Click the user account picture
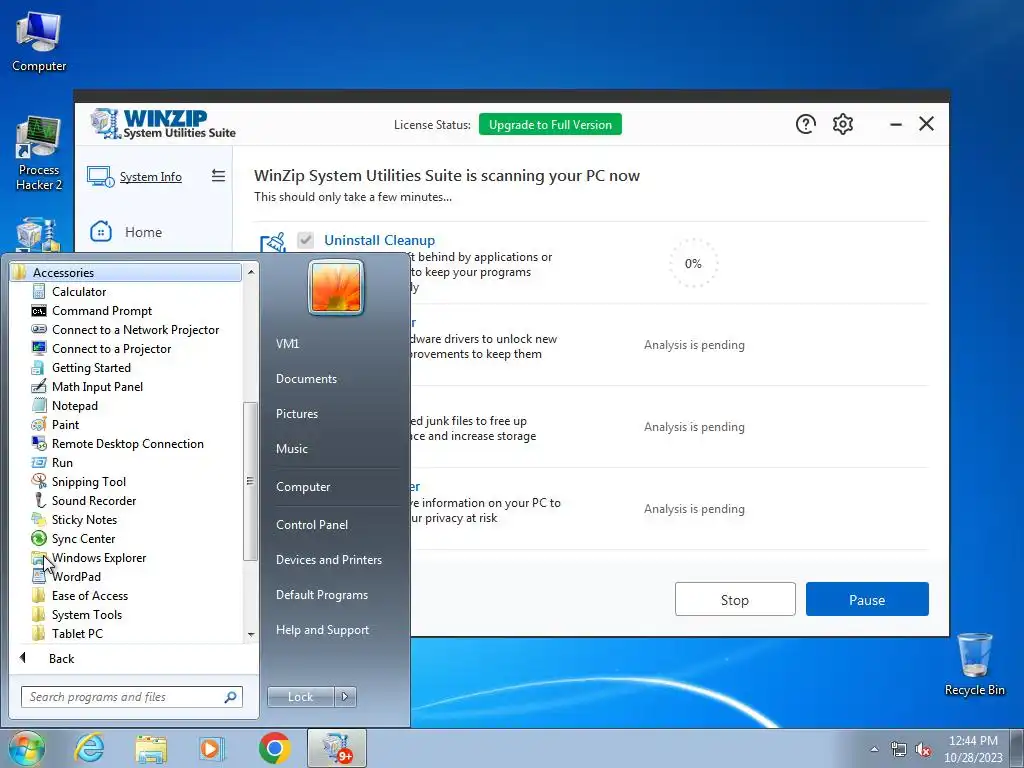This screenshot has height=768, width=1024. click(x=336, y=287)
